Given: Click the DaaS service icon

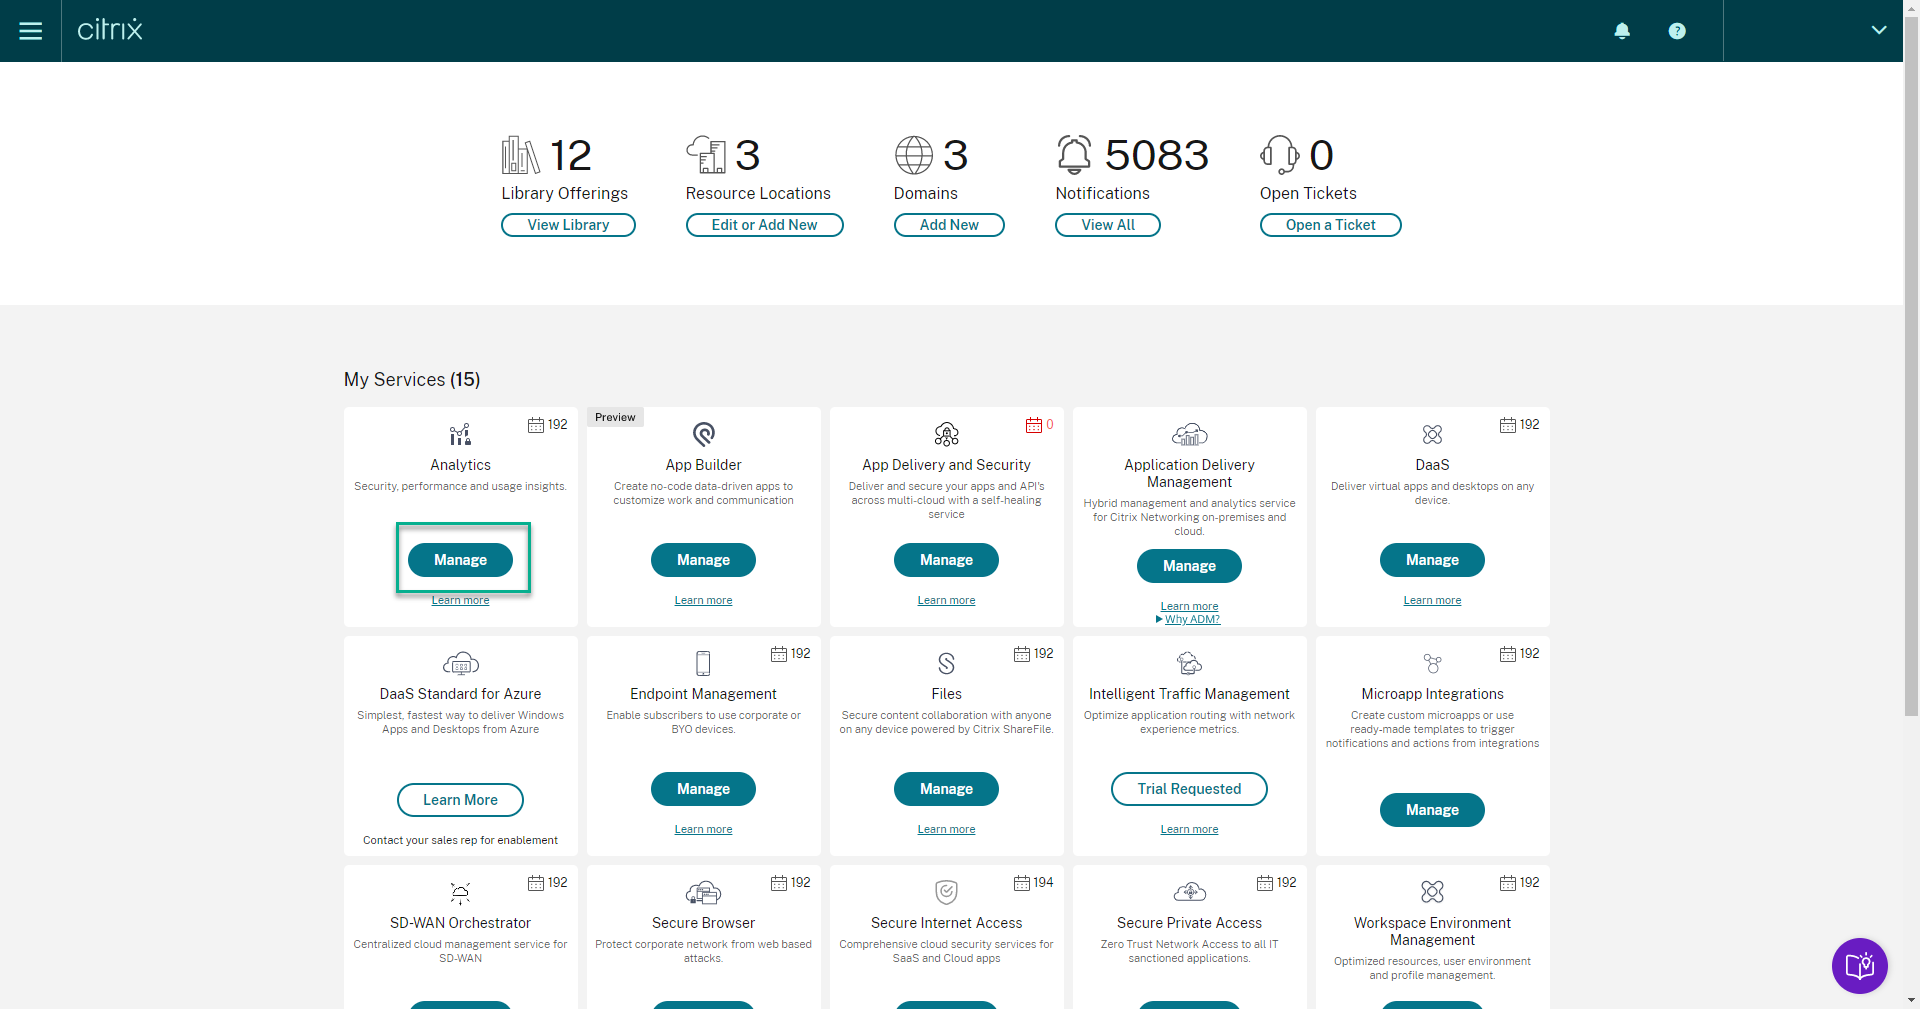Looking at the screenshot, I should [x=1433, y=434].
